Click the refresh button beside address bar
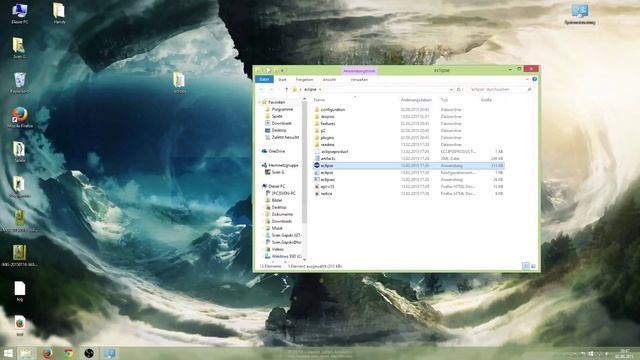This screenshot has height=360, width=640. [459, 89]
